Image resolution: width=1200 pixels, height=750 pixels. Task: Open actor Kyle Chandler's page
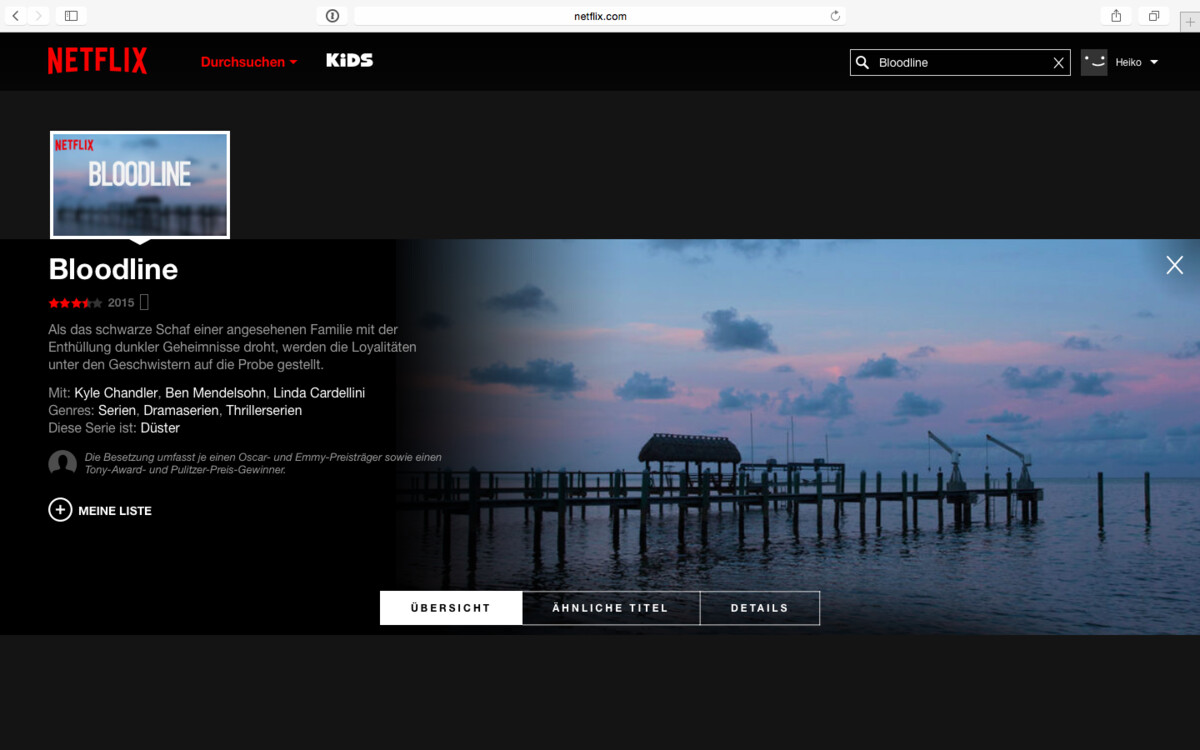[x=116, y=393]
